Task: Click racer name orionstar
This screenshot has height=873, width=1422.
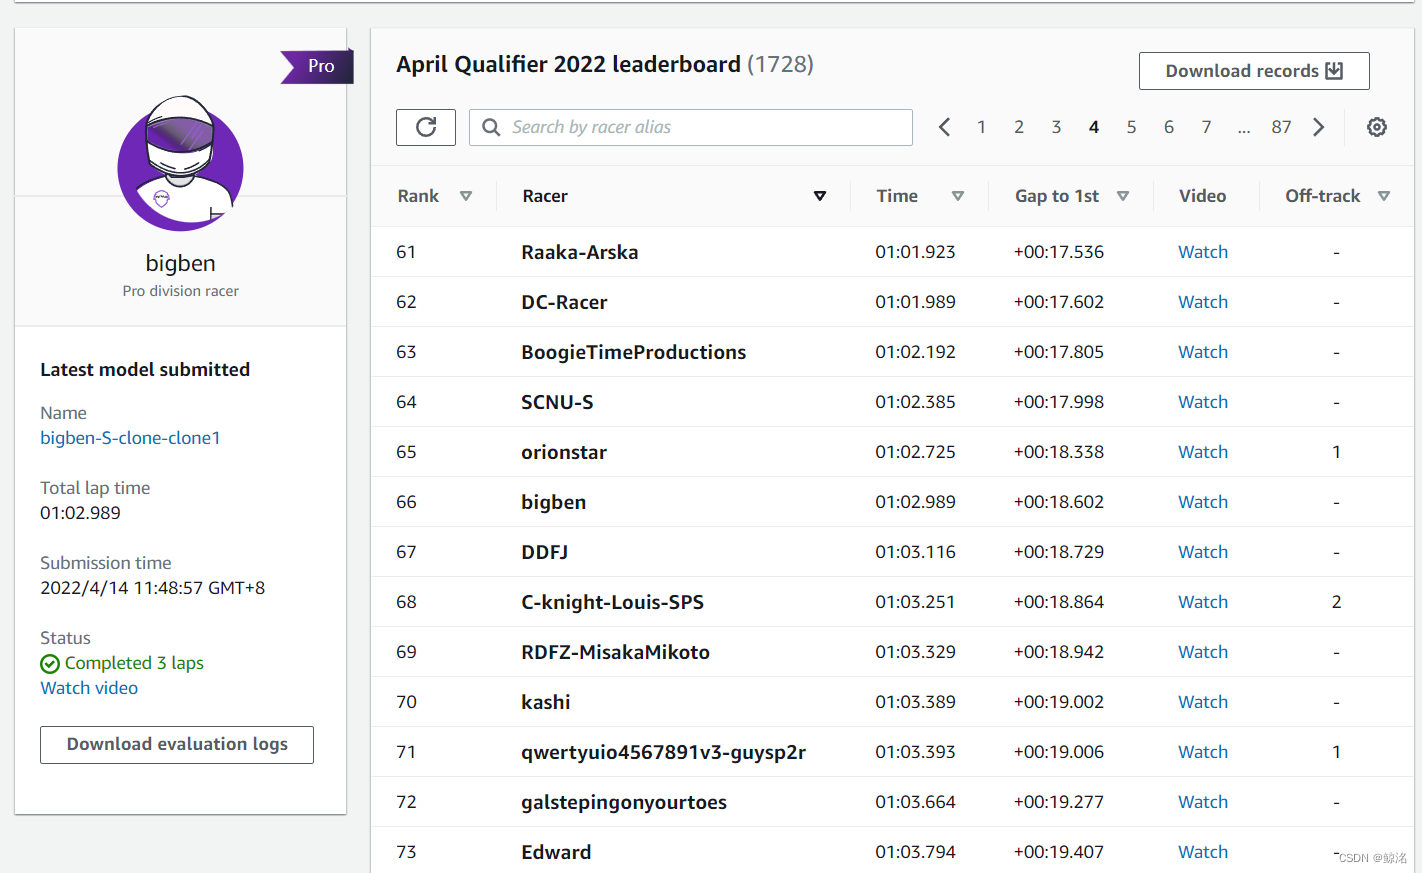Action: click(x=564, y=452)
